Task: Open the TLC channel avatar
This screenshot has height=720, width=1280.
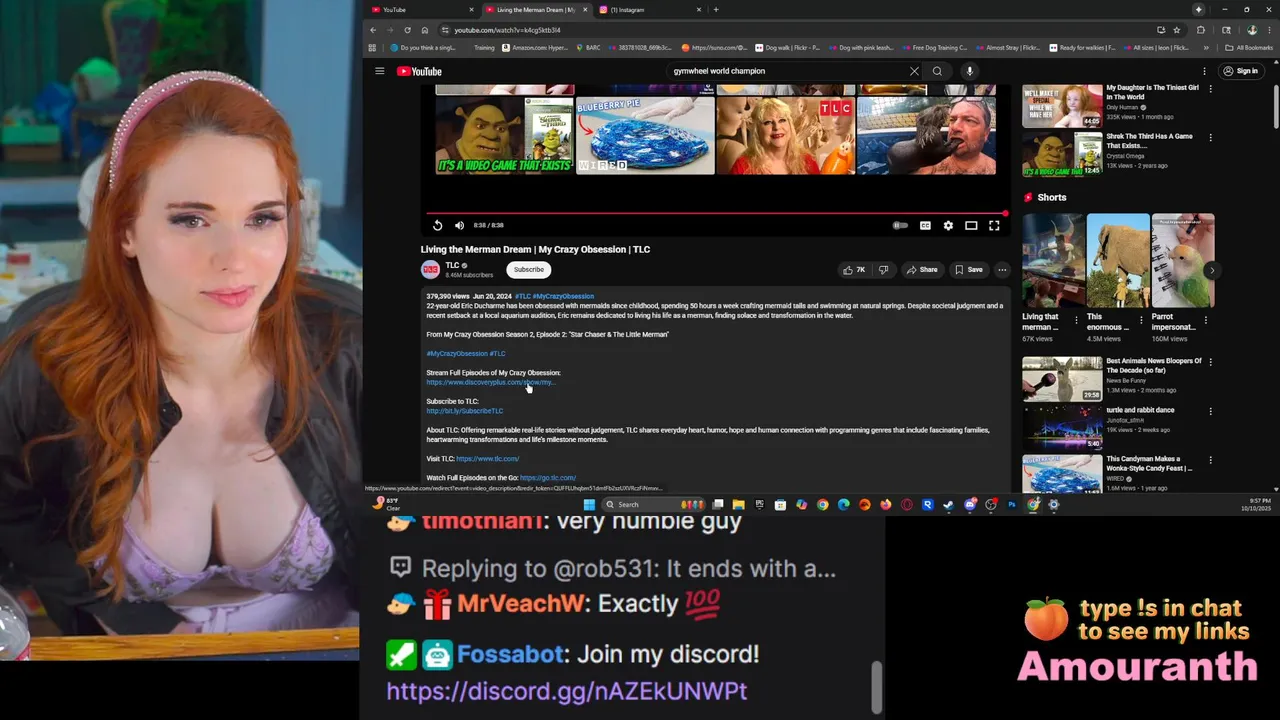Action: tap(430, 269)
